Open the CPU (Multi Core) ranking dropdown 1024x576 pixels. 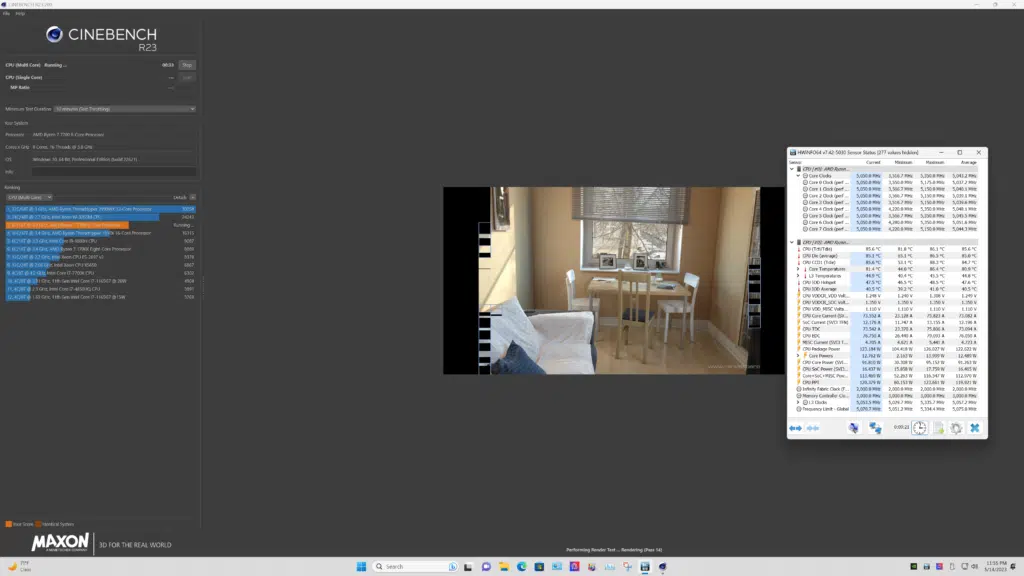[29, 197]
